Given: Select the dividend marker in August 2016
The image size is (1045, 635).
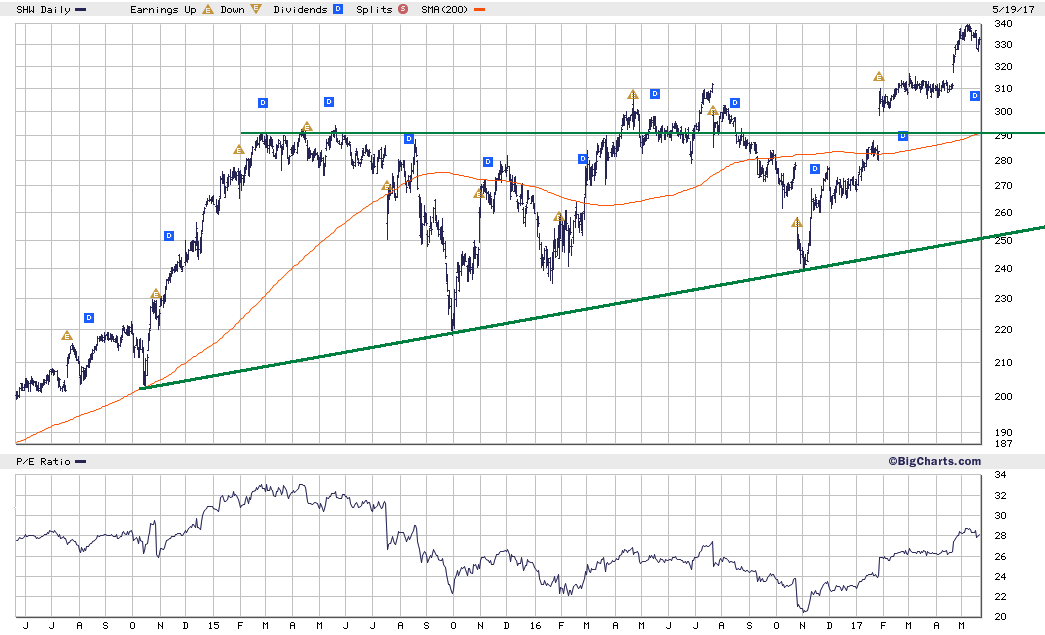Looking at the screenshot, I should coord(734,103).
